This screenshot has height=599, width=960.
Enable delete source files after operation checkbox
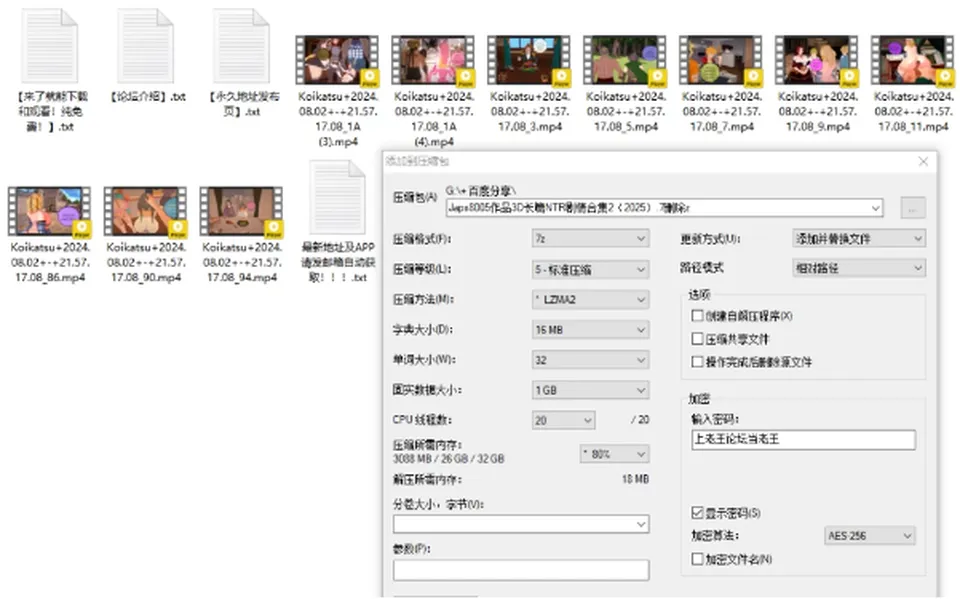point(697,361)
